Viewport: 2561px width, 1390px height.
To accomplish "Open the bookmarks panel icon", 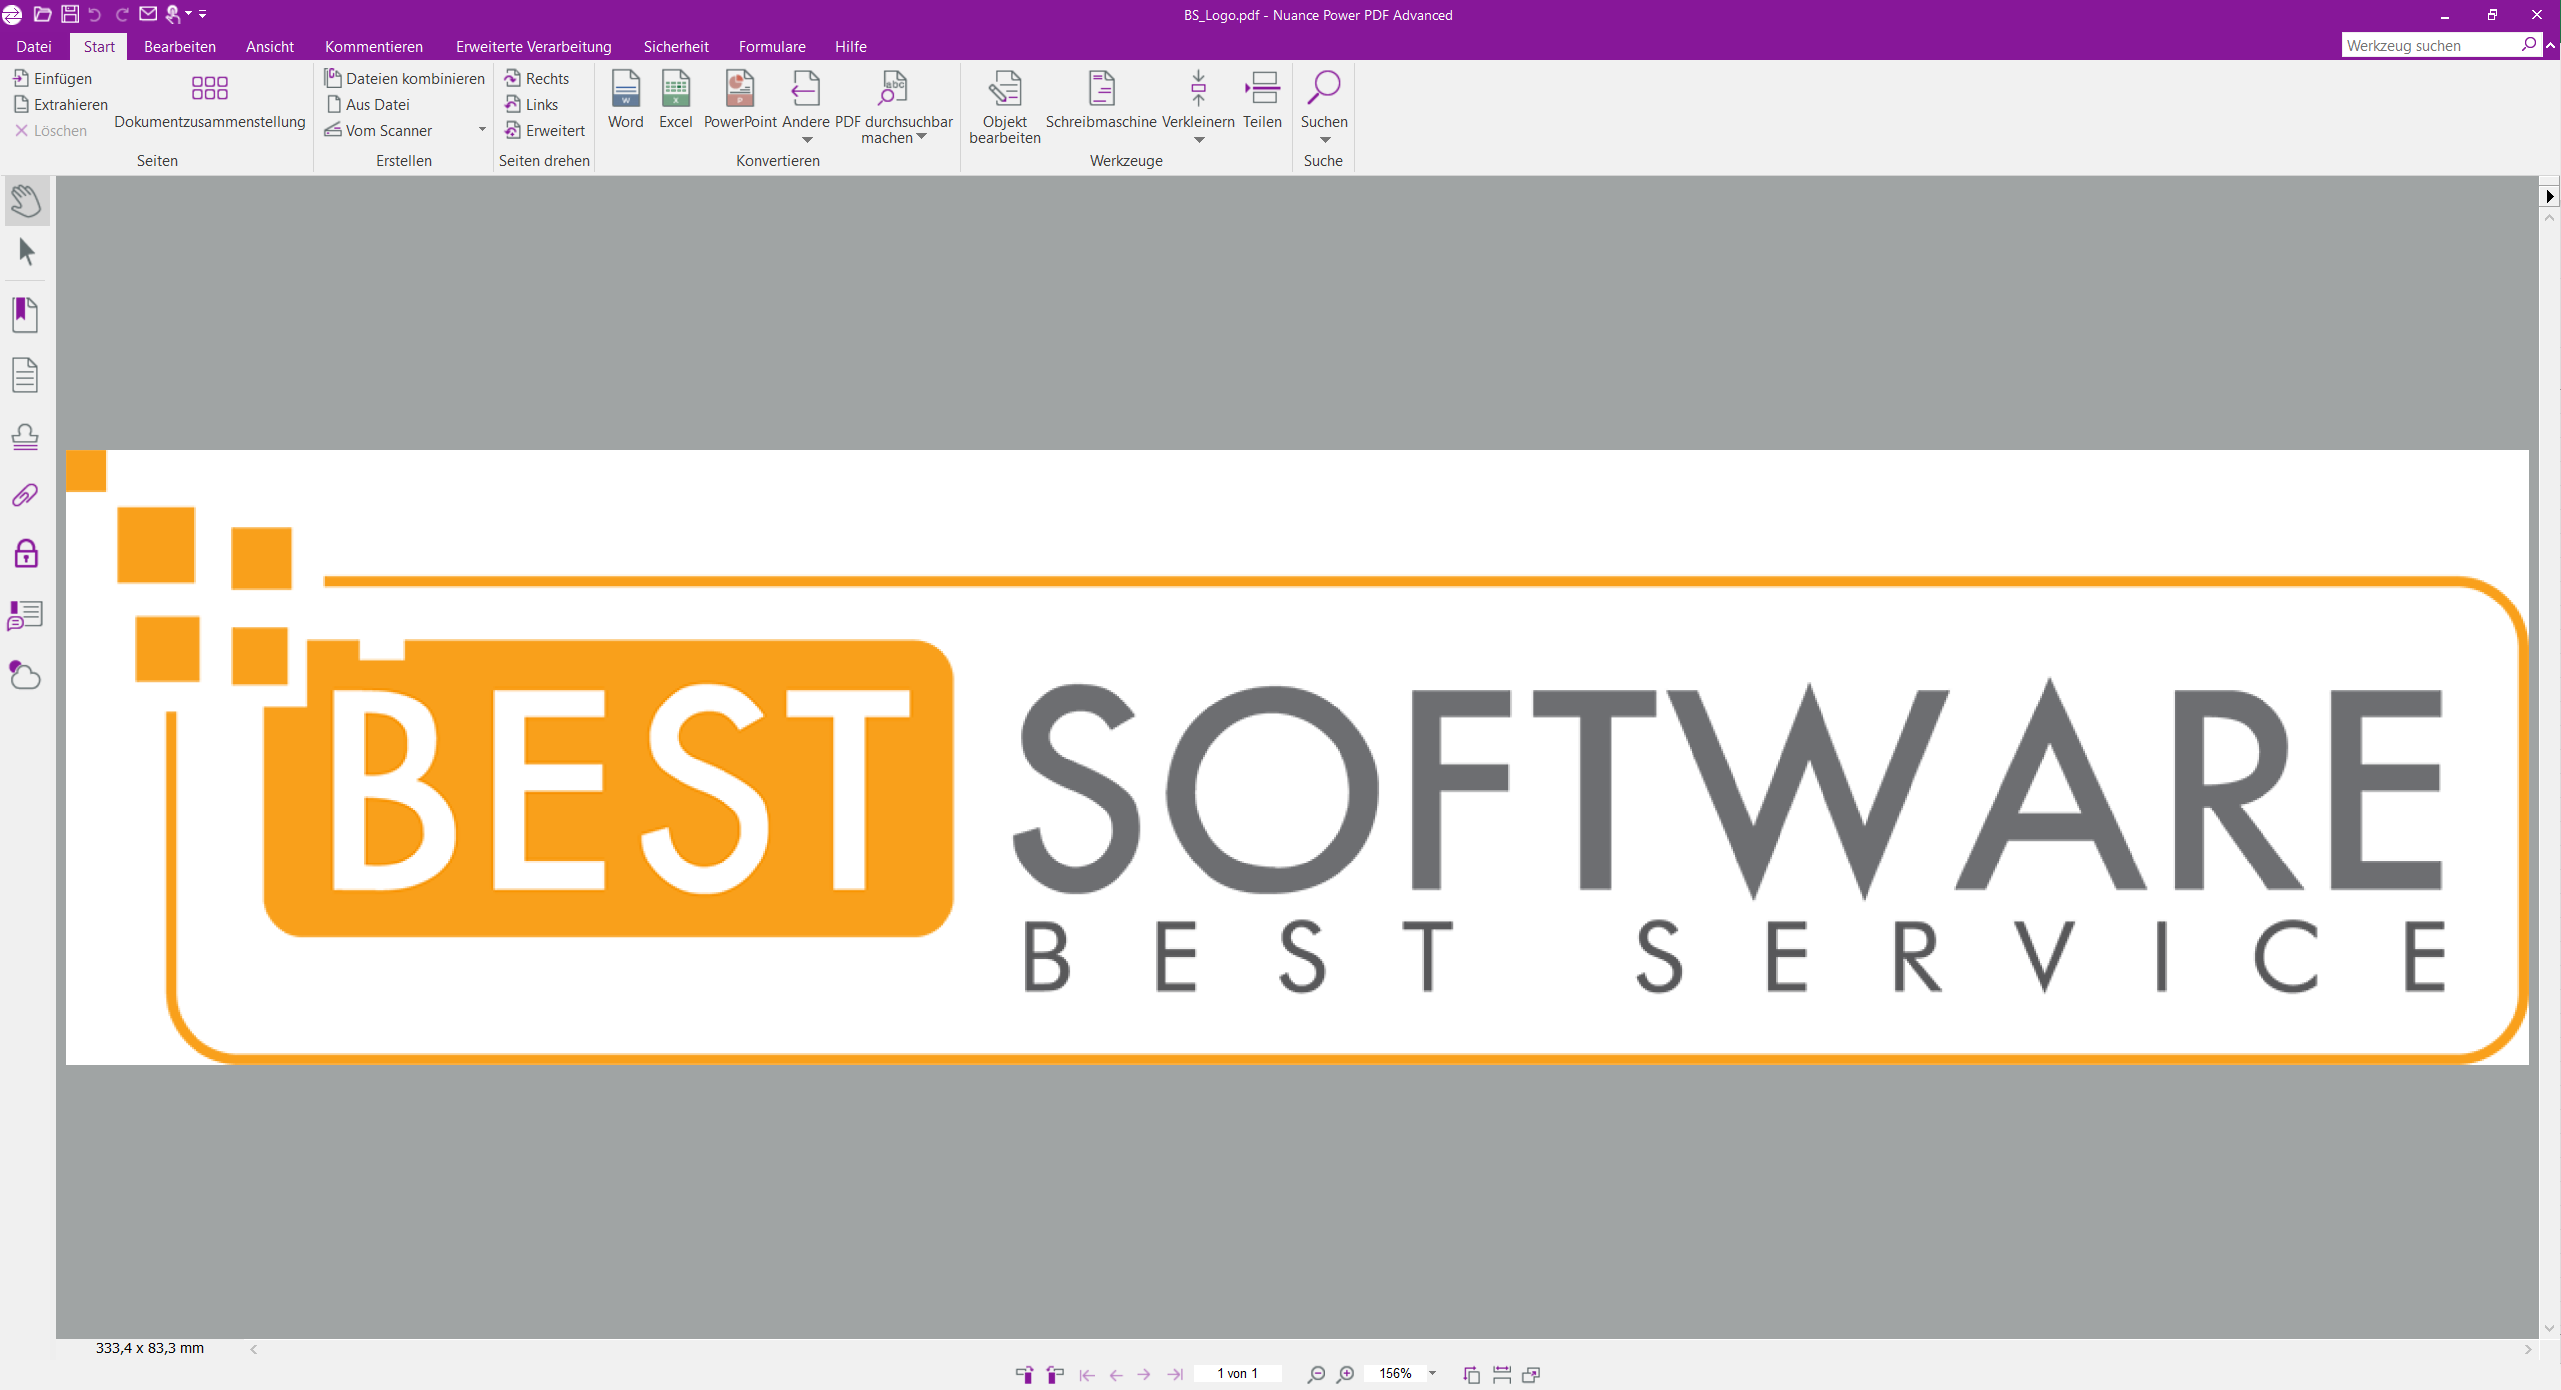I will tap(25, 315).
